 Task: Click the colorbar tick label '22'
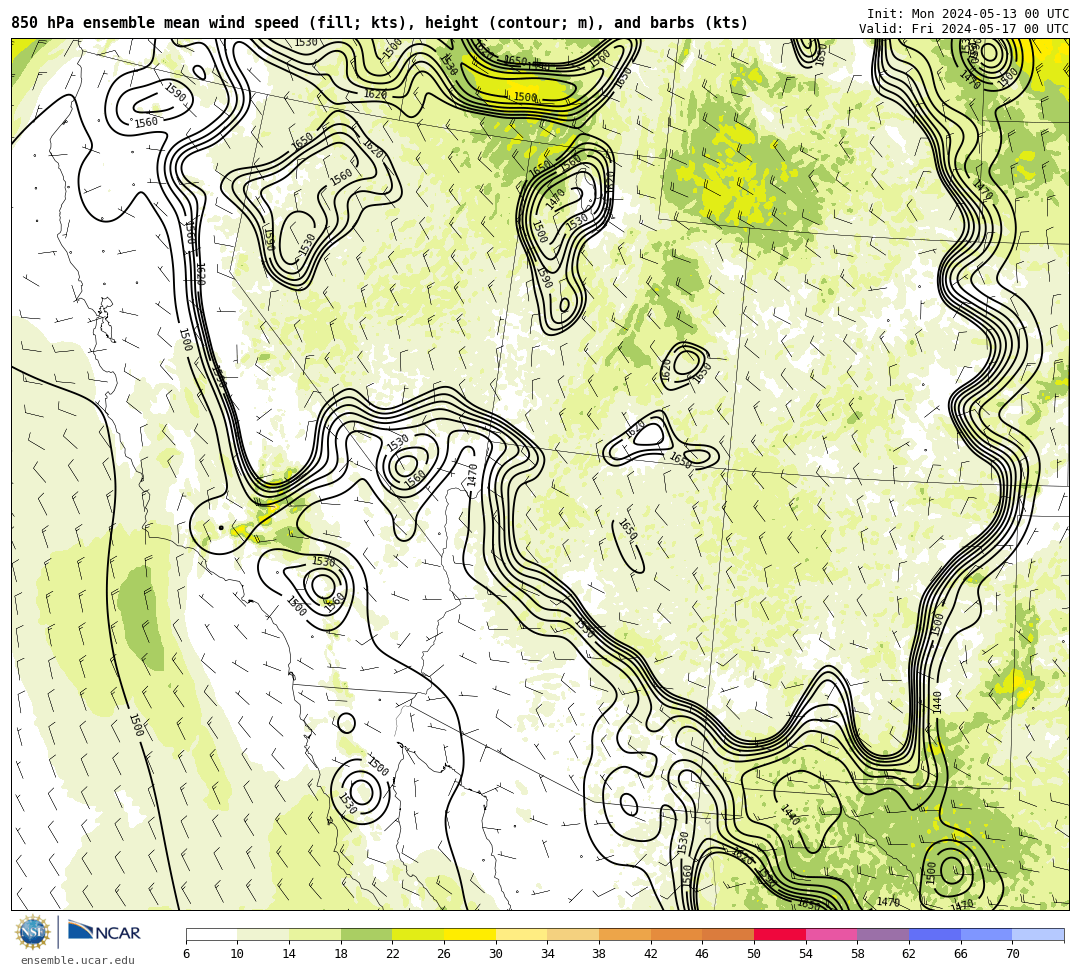(393, 954)
